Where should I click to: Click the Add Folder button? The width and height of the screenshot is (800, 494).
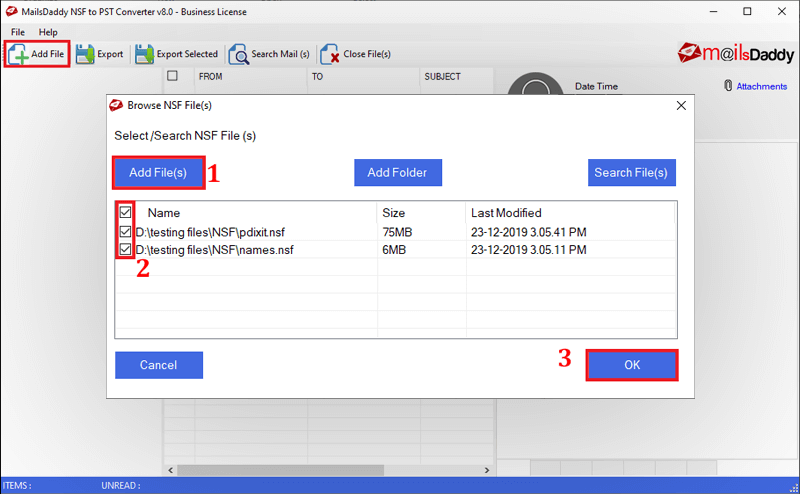(x=398, y=172)
